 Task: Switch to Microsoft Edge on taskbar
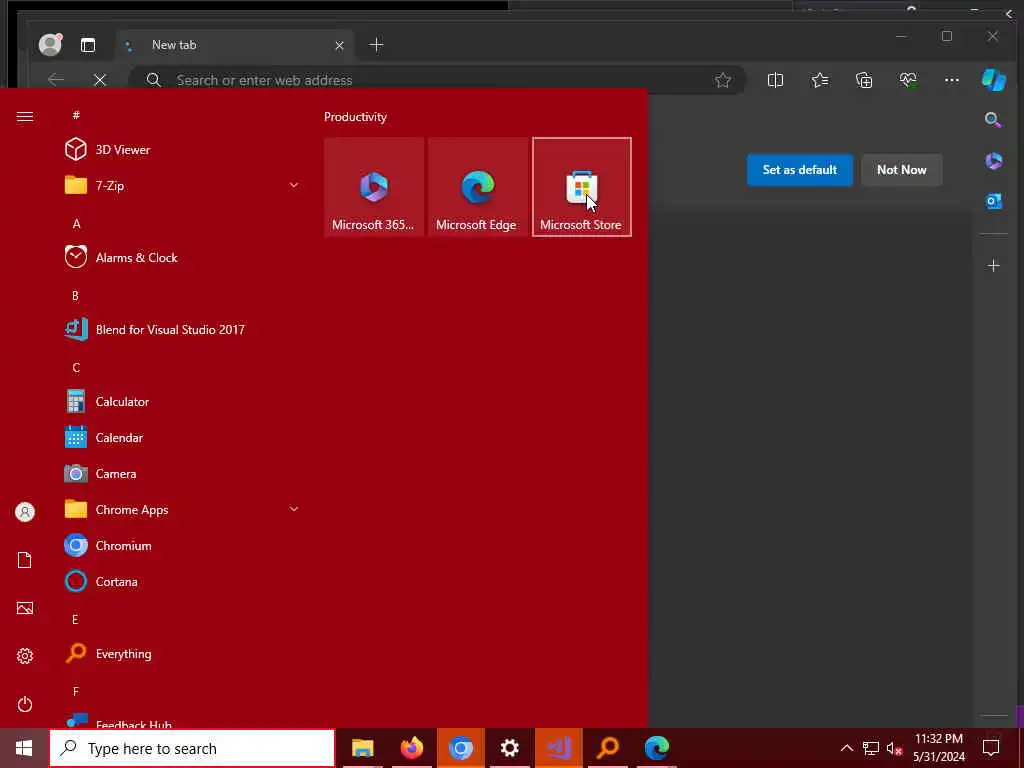tap(656, 748)
